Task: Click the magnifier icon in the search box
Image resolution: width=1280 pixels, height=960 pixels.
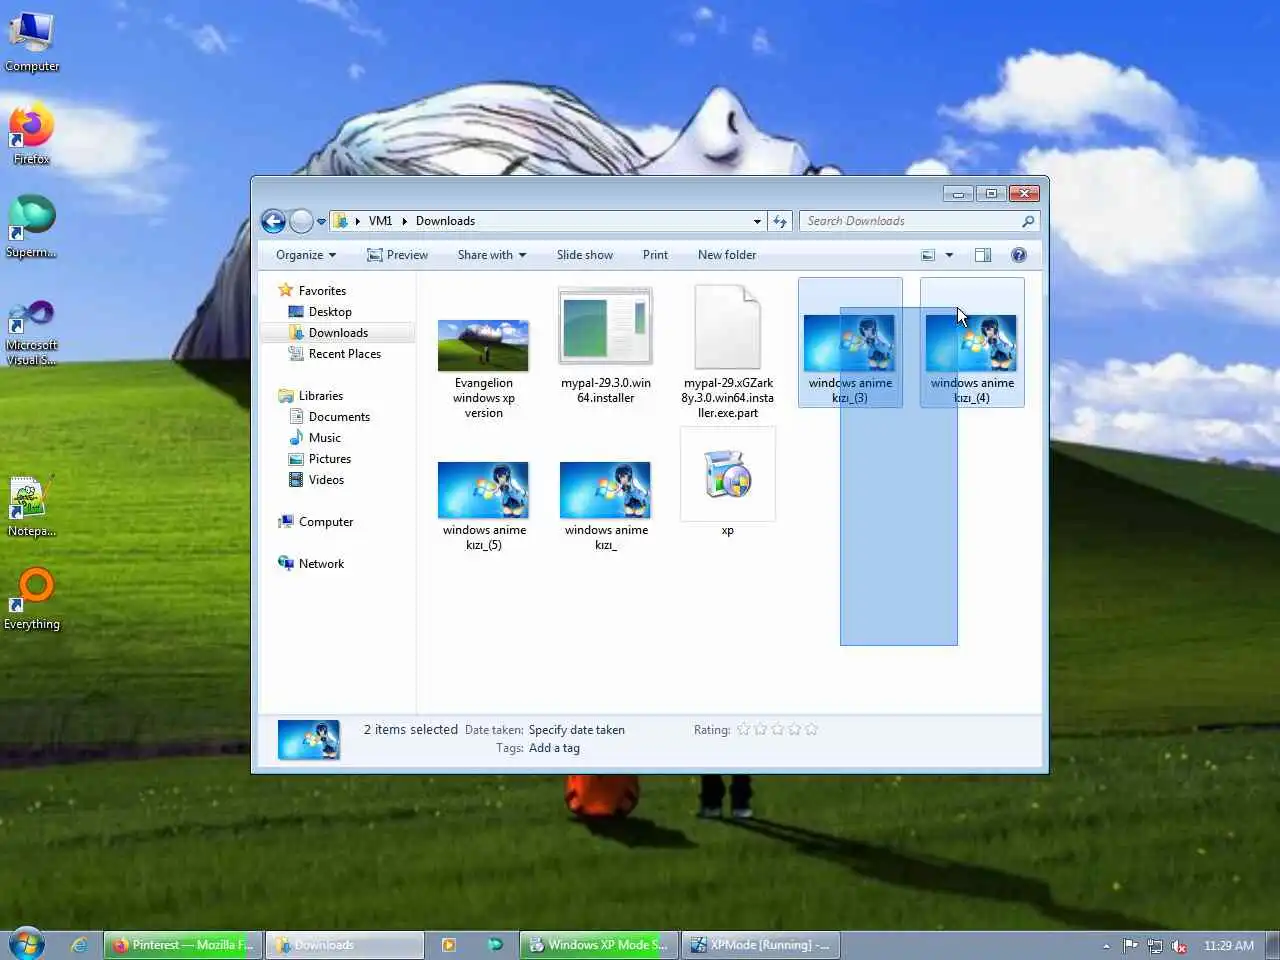Action: coord(1028,221)
